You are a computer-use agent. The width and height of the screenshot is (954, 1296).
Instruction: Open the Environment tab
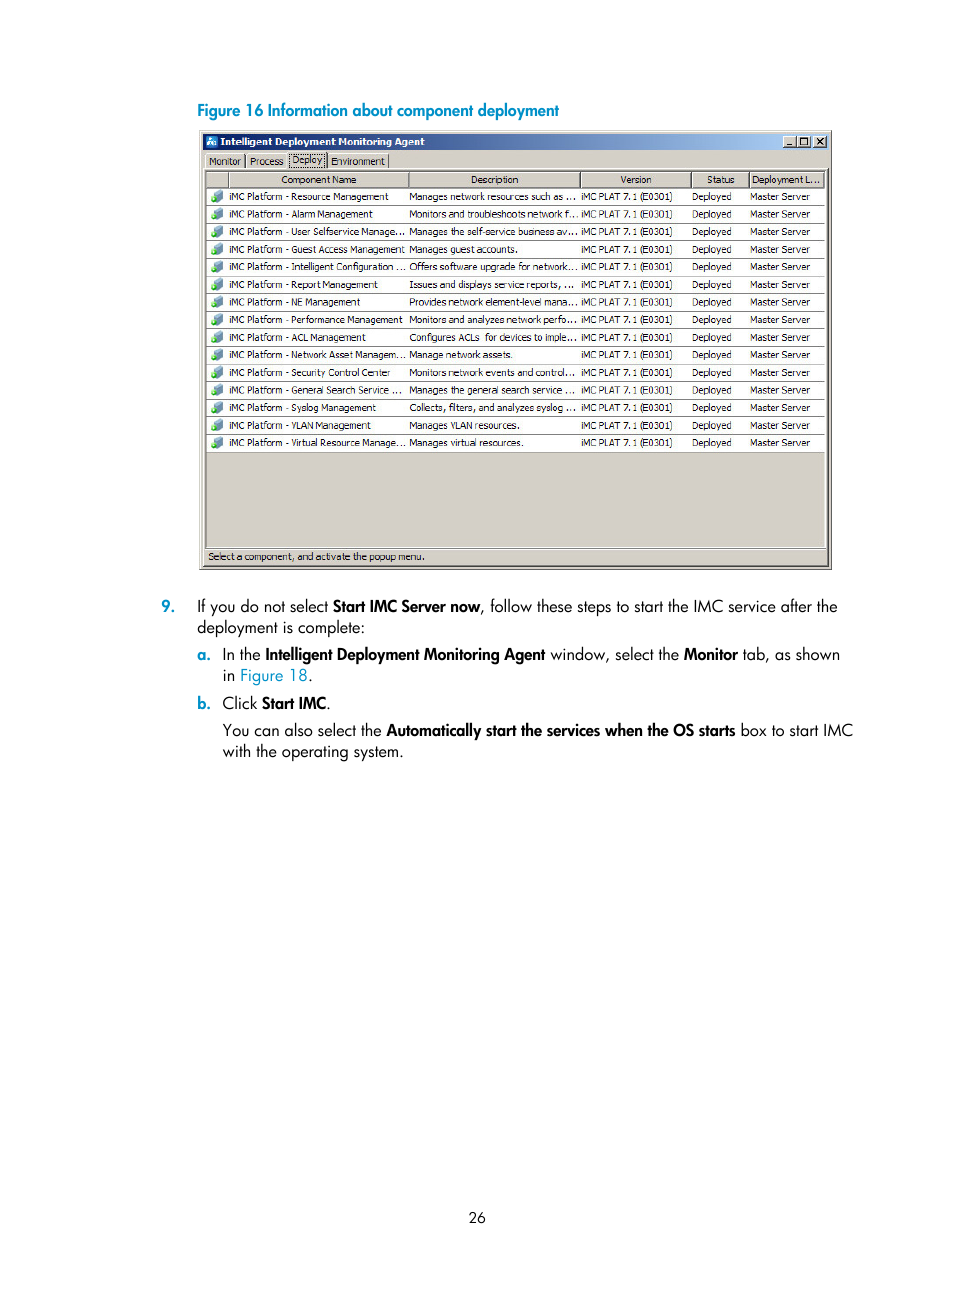[x=358, y=161]
